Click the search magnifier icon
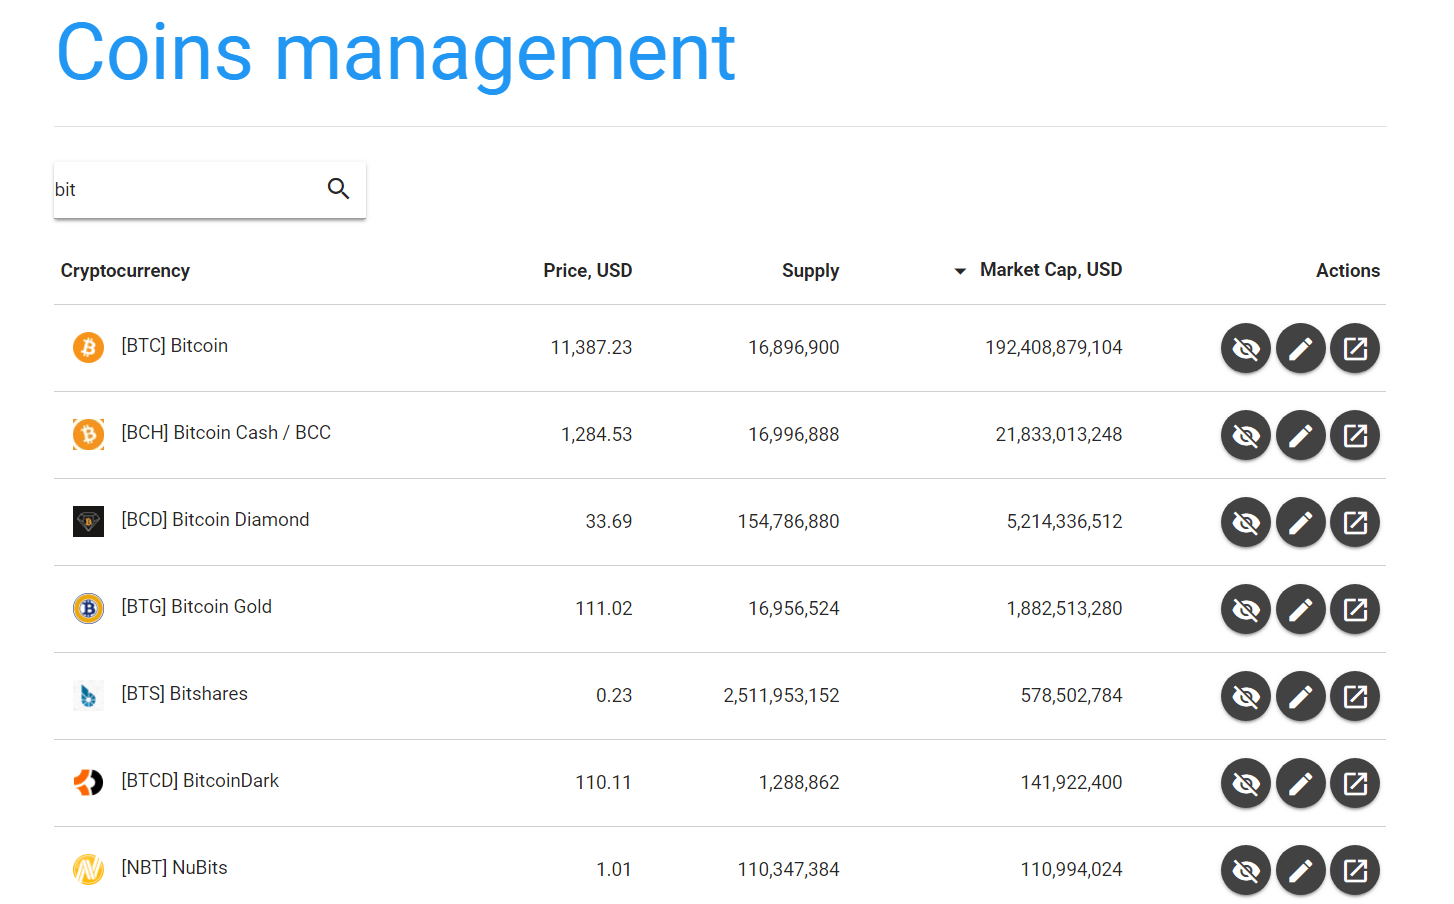Viewport: 1454px width, 904px height. click(x=339, y=188)
